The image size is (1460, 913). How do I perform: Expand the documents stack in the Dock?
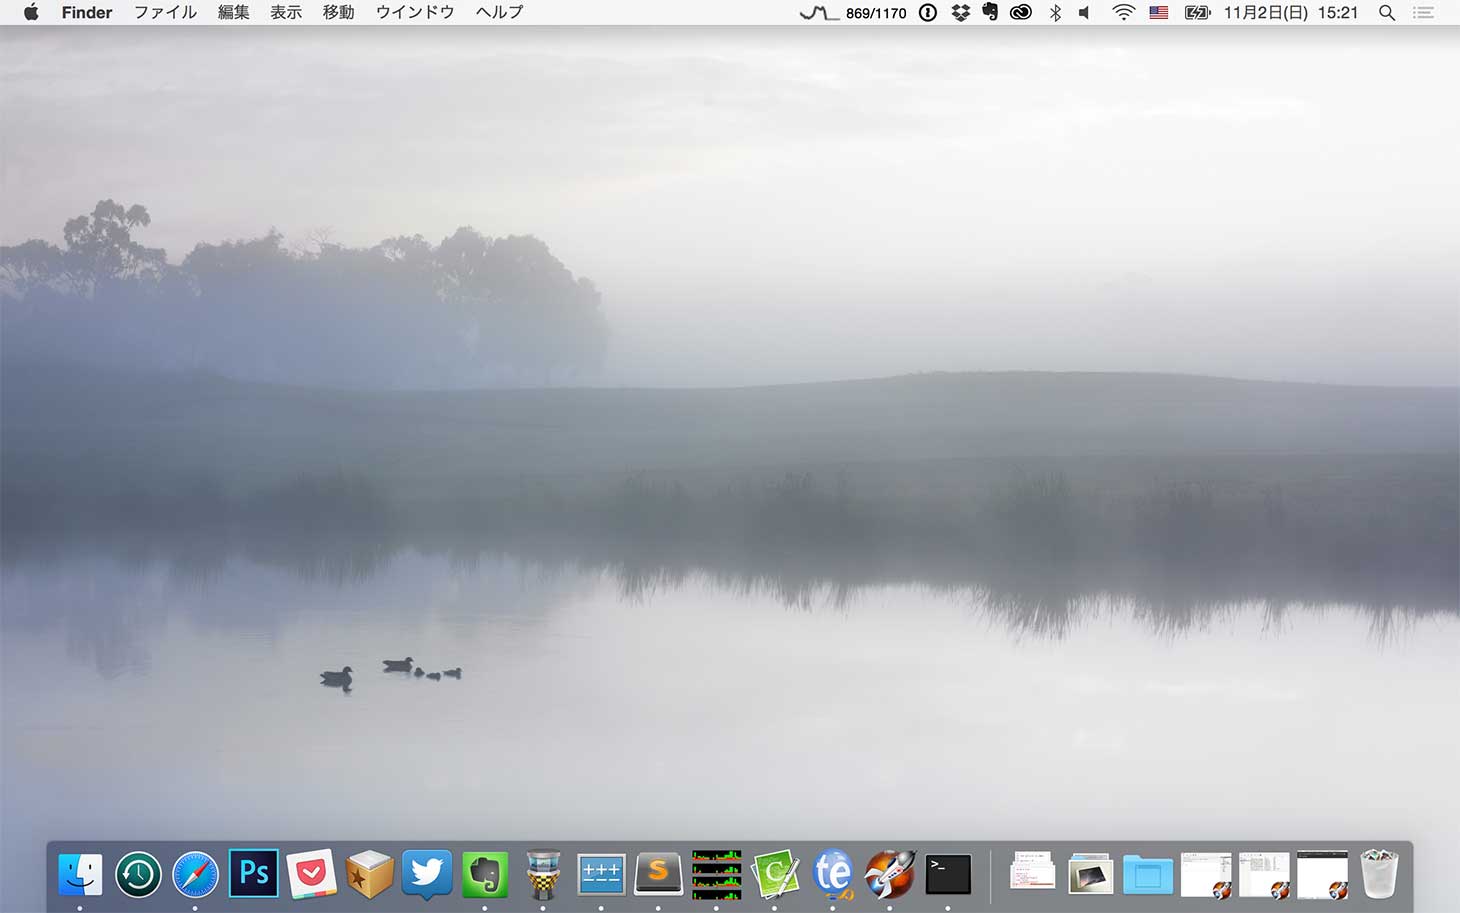coord(1032,873)
